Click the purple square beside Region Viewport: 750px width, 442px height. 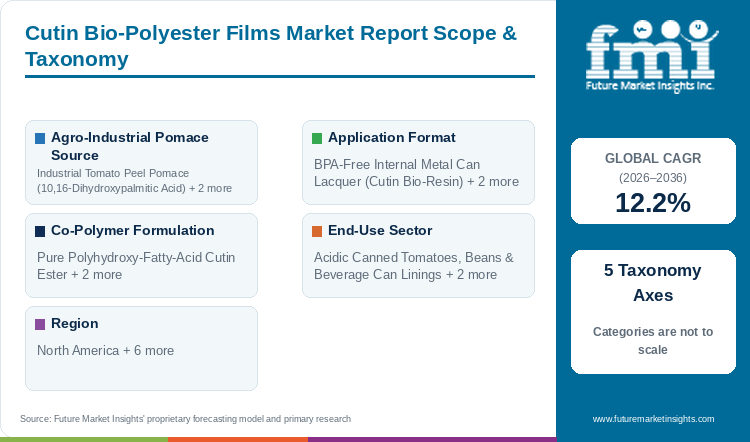coord(40,324)
